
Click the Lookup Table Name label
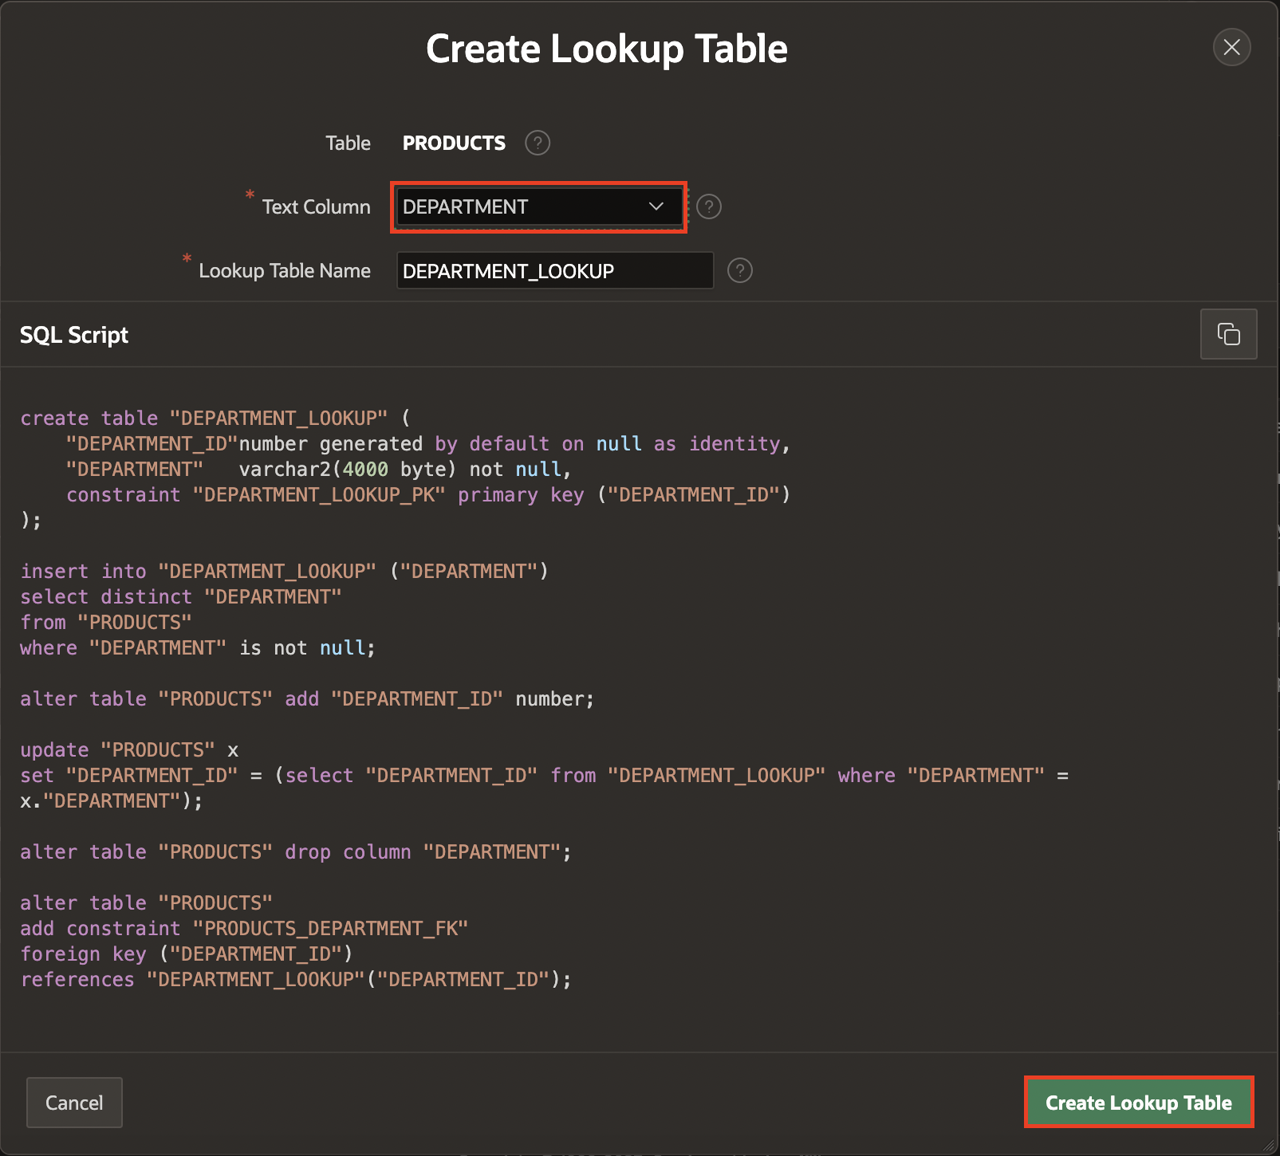[284, 271]
